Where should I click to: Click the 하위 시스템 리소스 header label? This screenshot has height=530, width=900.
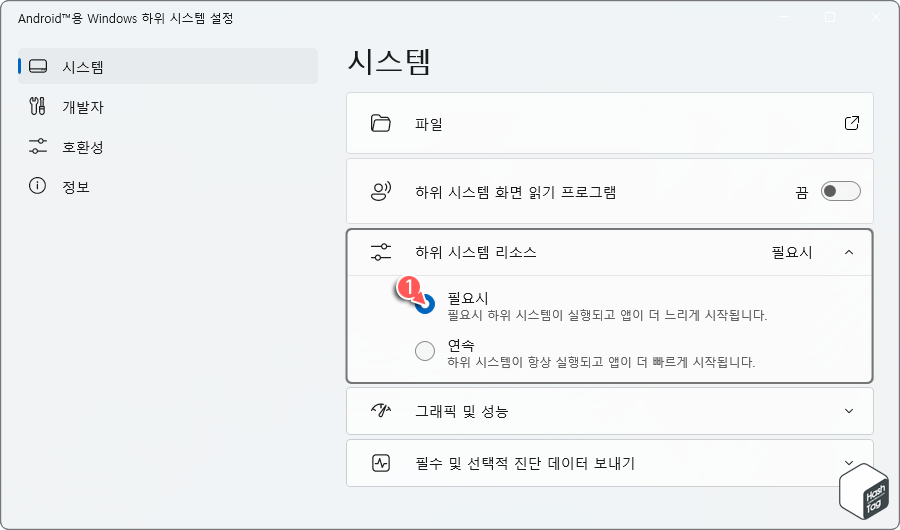point(476,253)
